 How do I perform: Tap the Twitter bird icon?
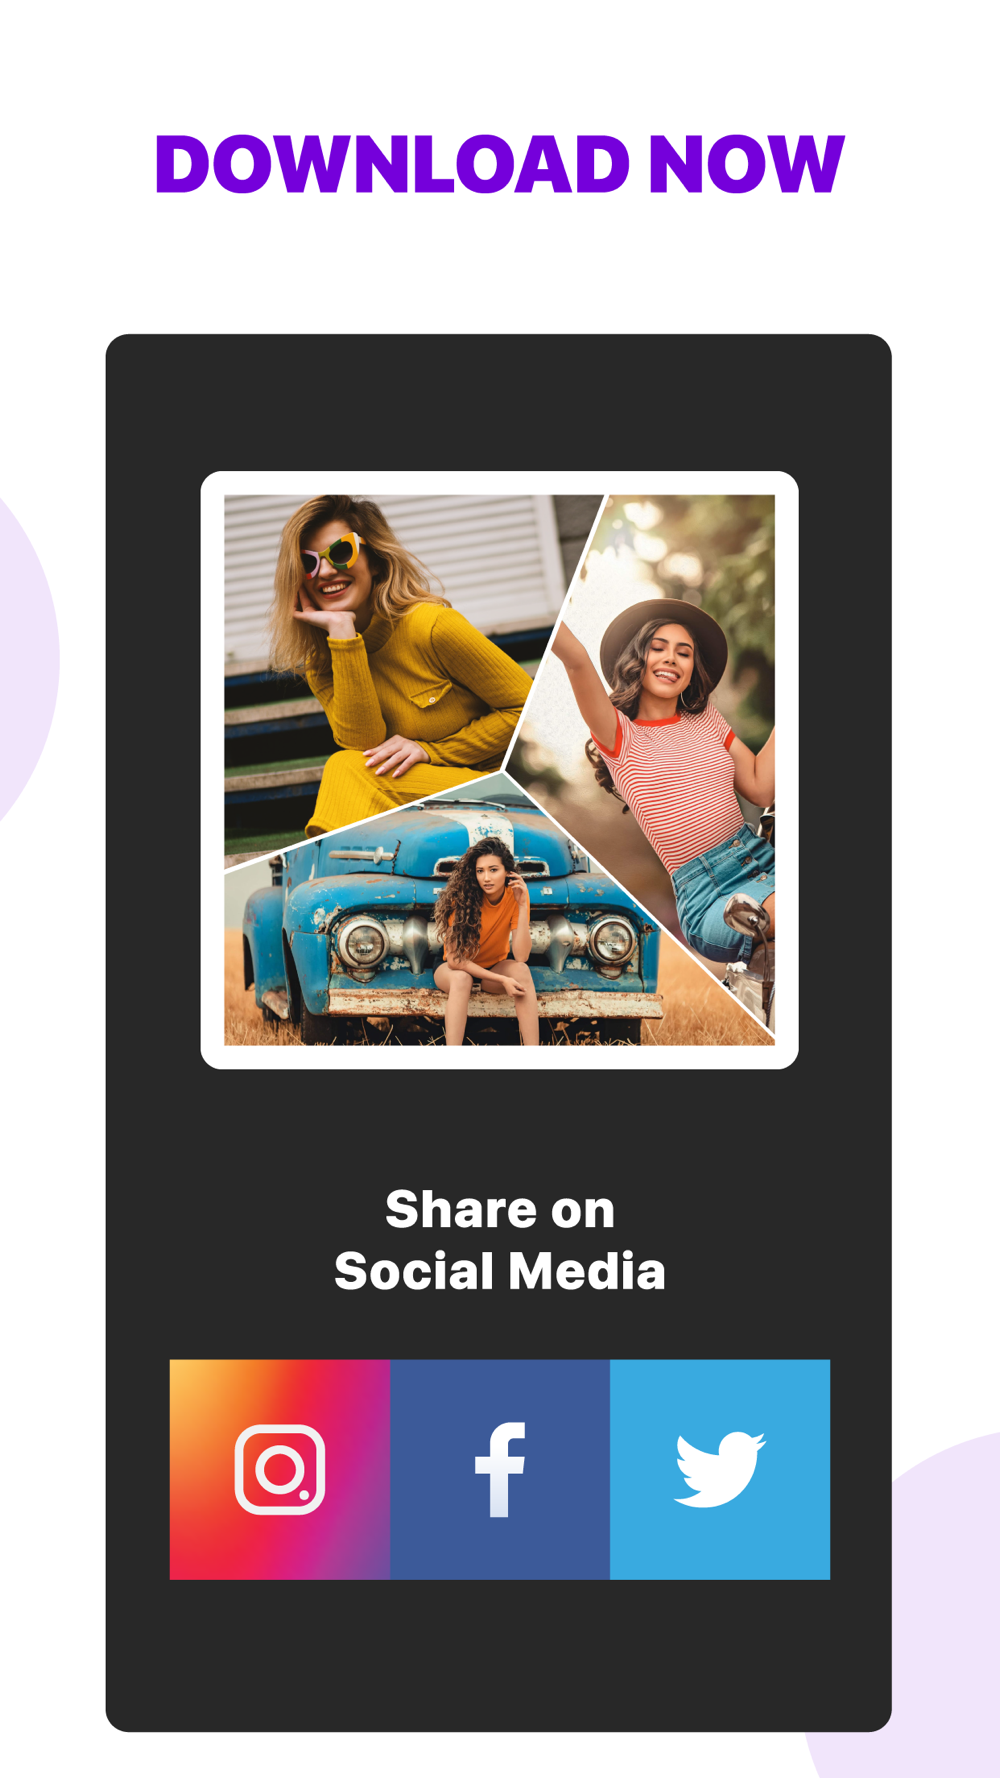[720, 1469]
